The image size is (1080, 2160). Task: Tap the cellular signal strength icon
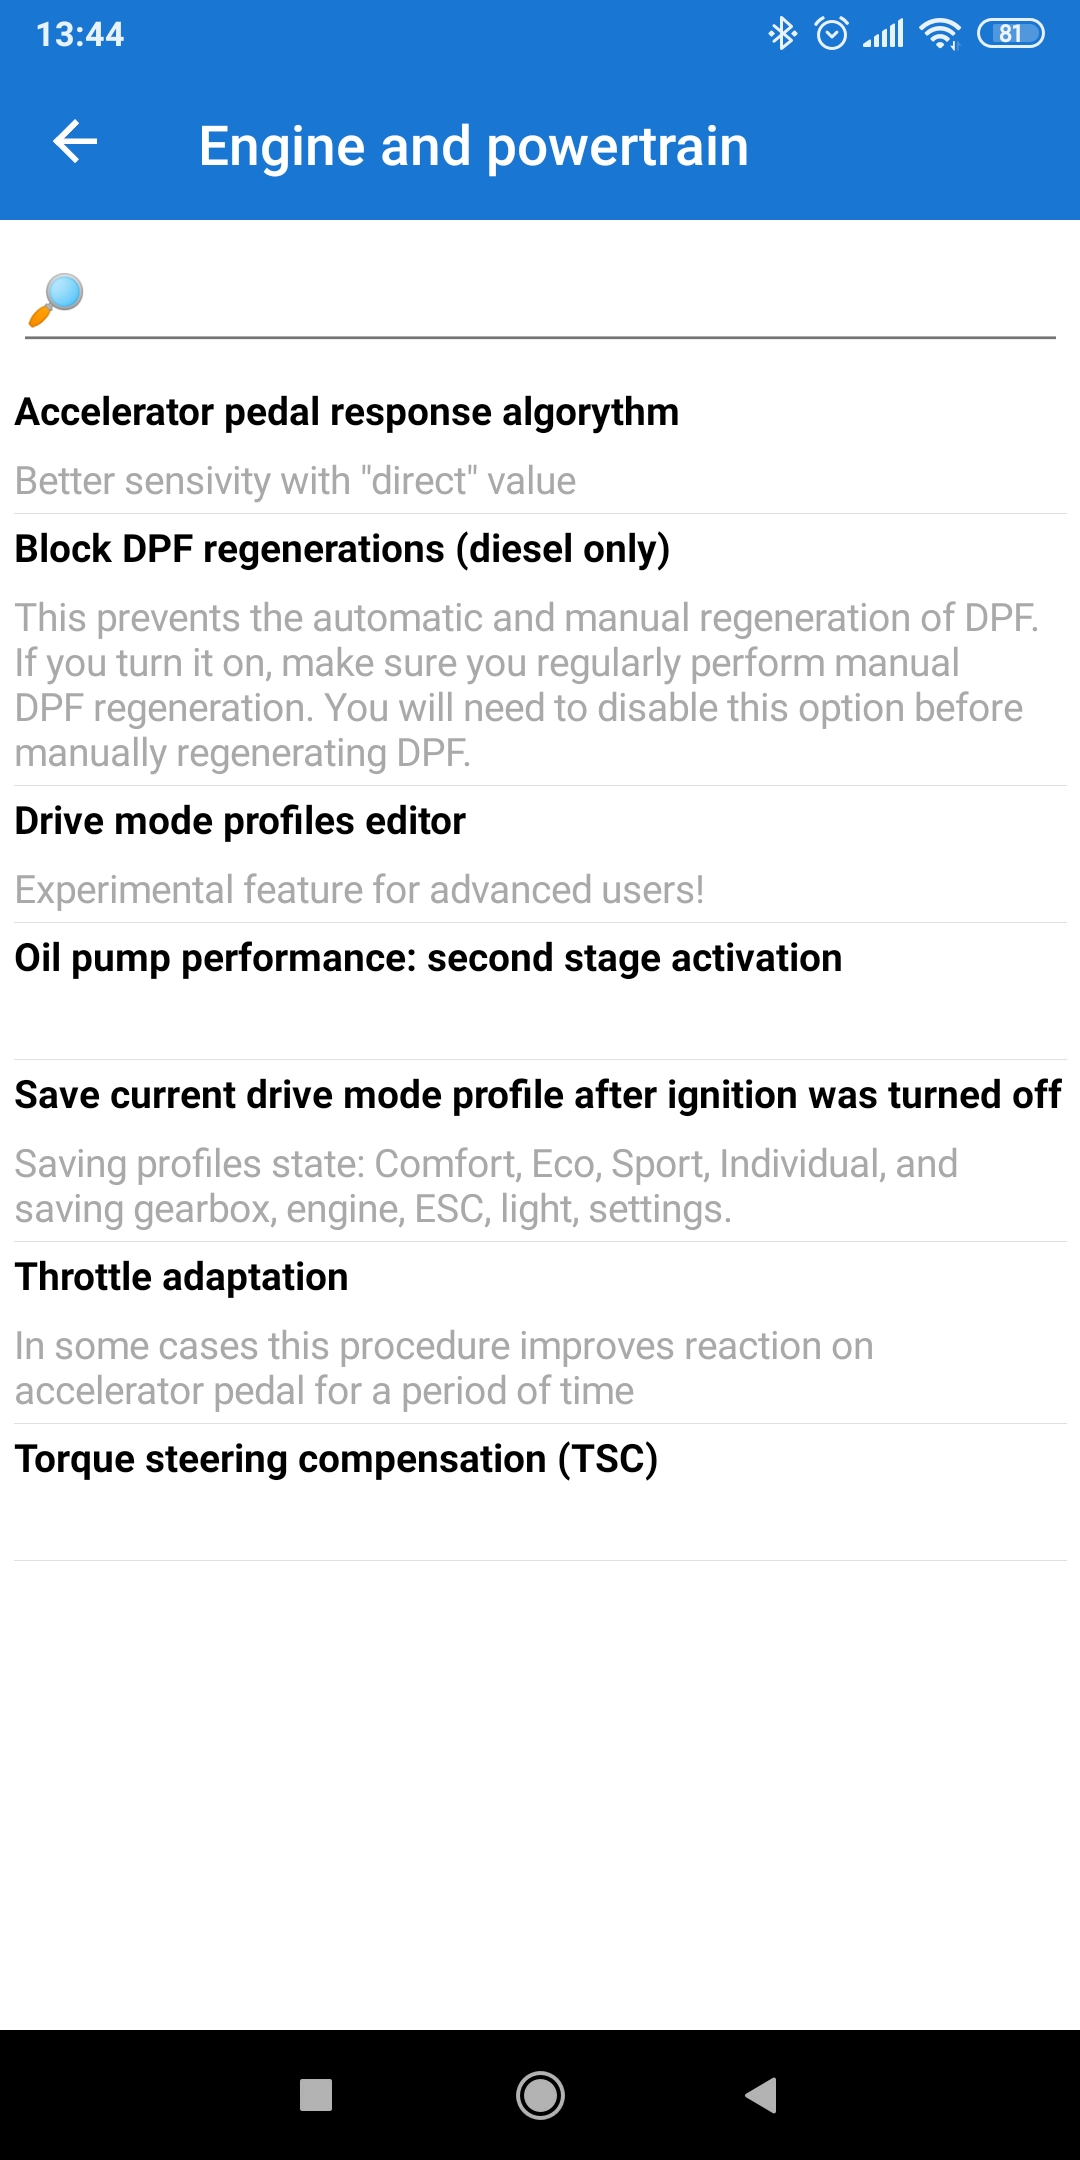pyautogui.click(x=884, y=34)
